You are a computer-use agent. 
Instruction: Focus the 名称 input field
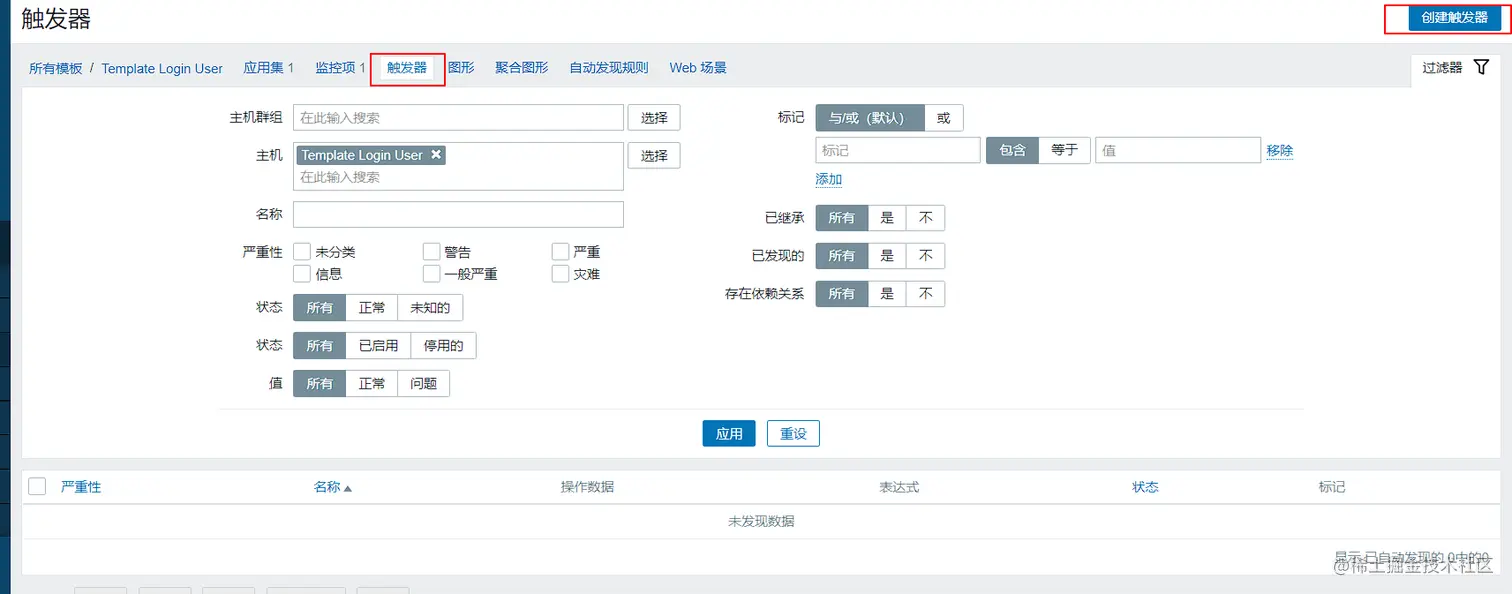(458, 214)
